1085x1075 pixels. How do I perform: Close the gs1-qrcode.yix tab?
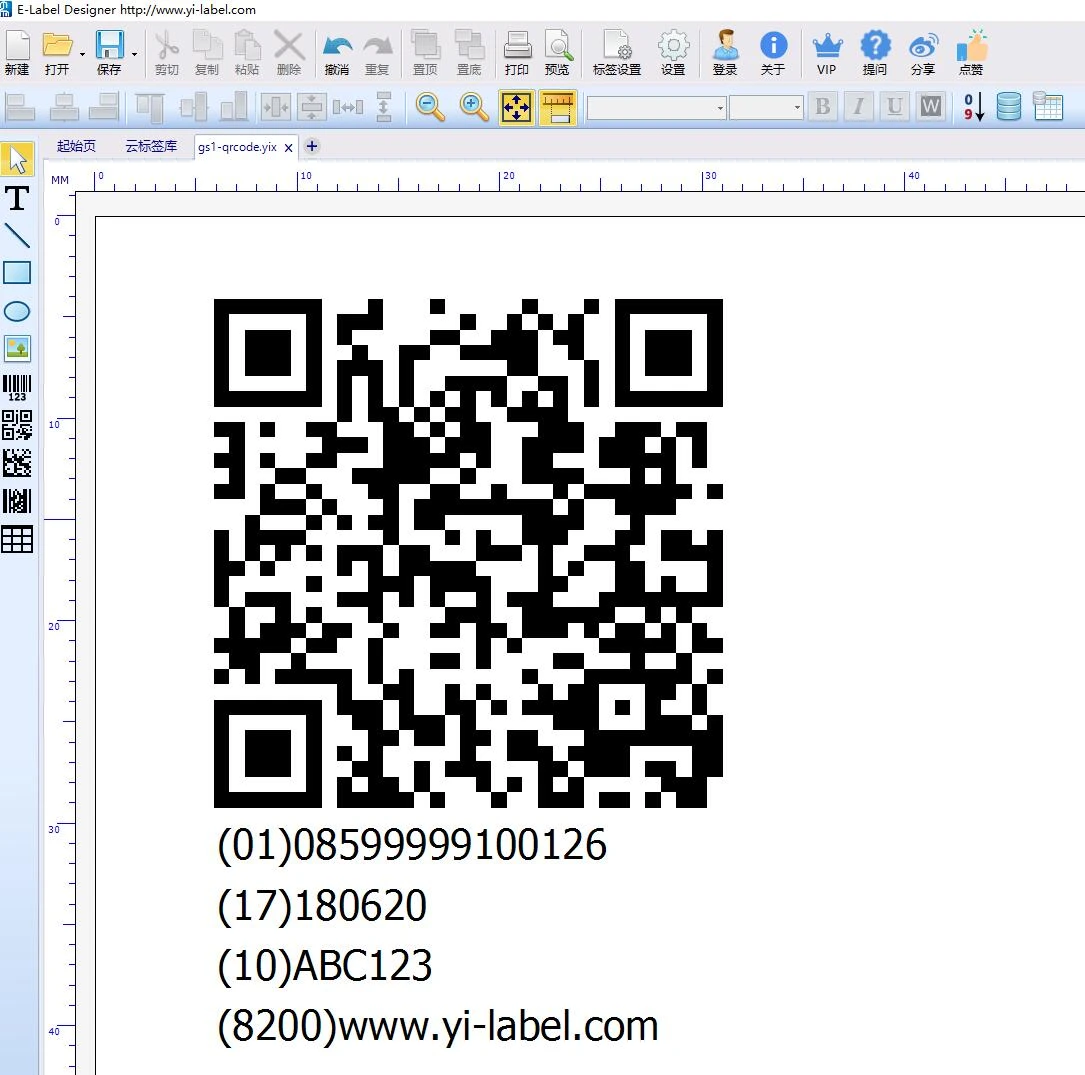(x=289, y=147)
